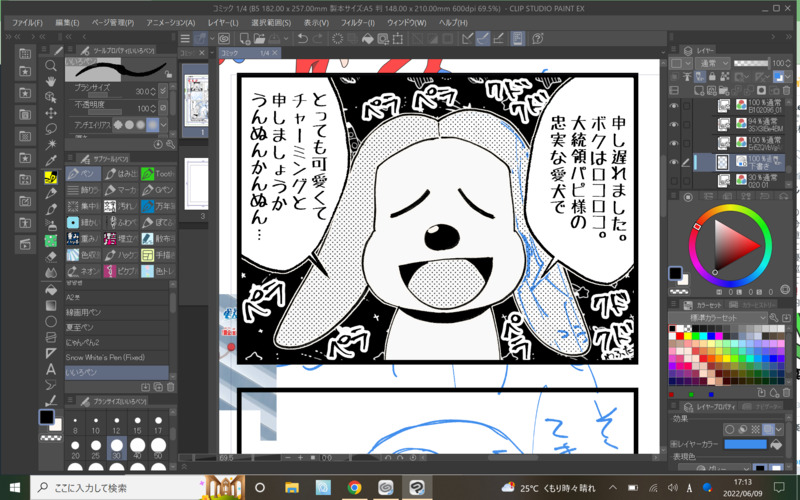This screenshot has height=500, width=800.
Task: Switch to the カラーヒストリー tab
Action: coord(752,305)
